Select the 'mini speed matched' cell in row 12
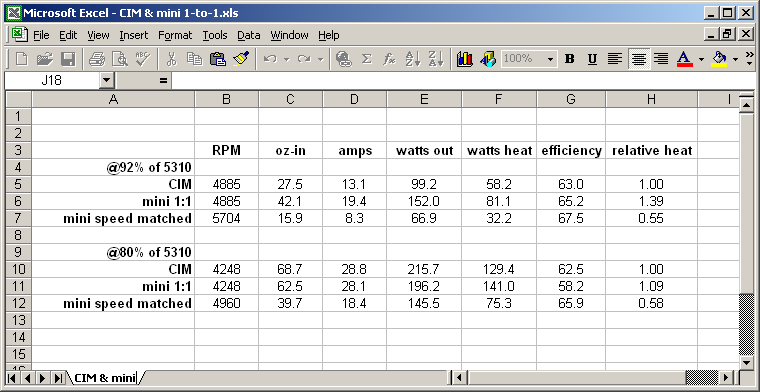Image resolution: width=760 pixels, height=392 pixels. point(113,303)
